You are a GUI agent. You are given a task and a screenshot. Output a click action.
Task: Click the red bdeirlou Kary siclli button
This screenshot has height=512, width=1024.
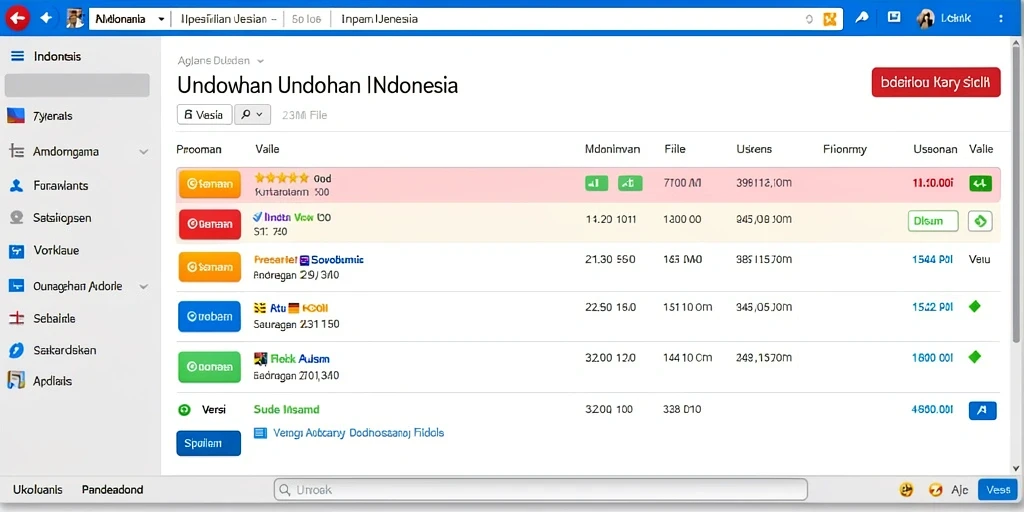[936, 82]
